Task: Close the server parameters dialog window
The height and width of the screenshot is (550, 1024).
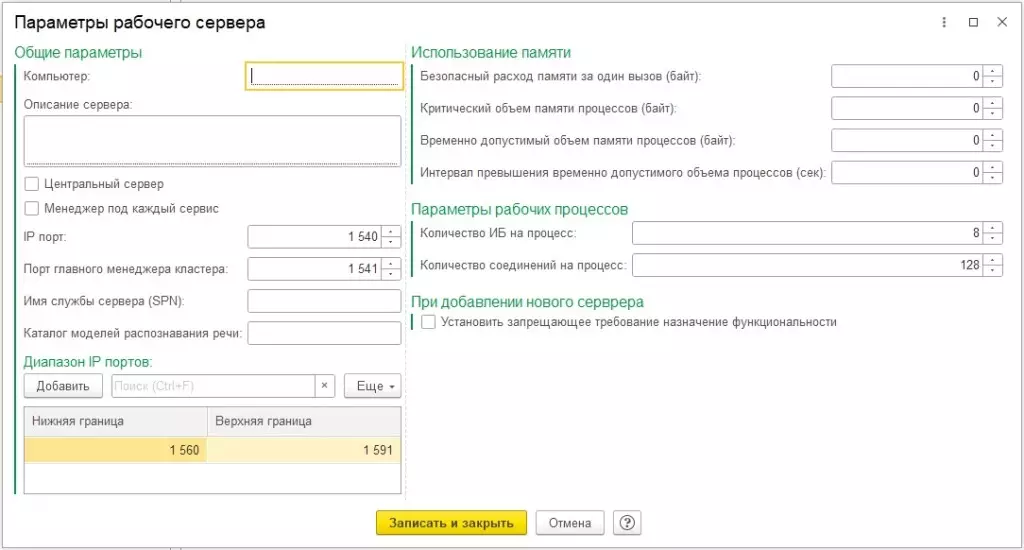Action: (x=1002, y=22)
